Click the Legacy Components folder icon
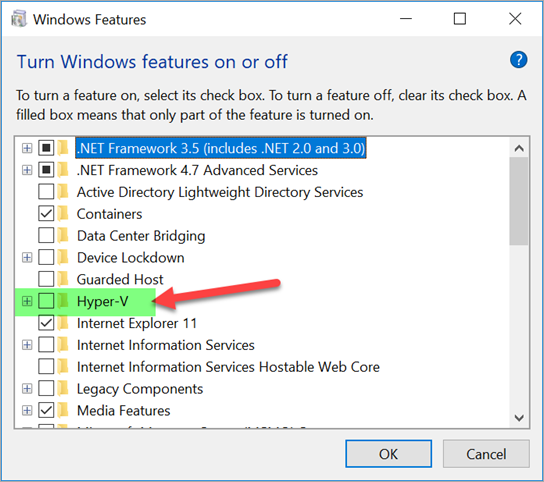Image resolution: width=544 pixels, height=482 pixels. click(63, 388)
